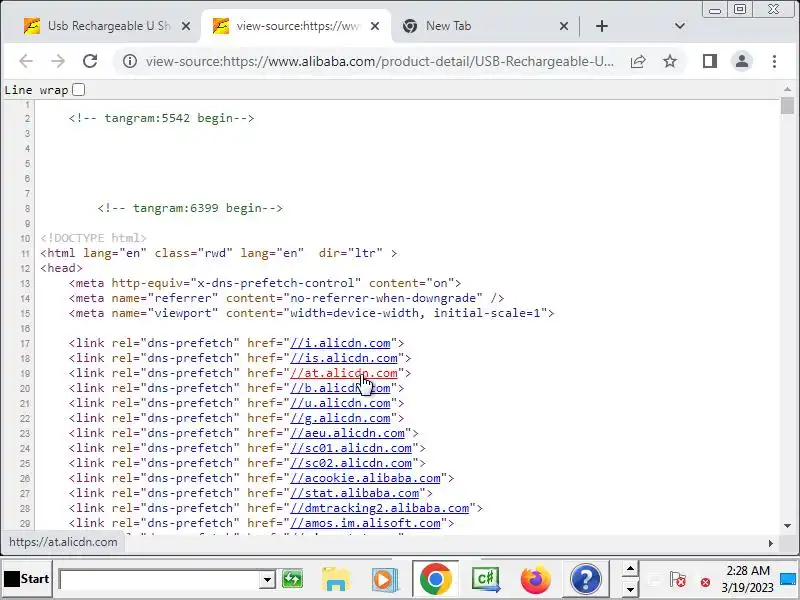Image resolution: width=800 pixels, height=600 pixels.
Task: Open the //dmtracking2.alibaba.com link
Action: click(380, 508)
